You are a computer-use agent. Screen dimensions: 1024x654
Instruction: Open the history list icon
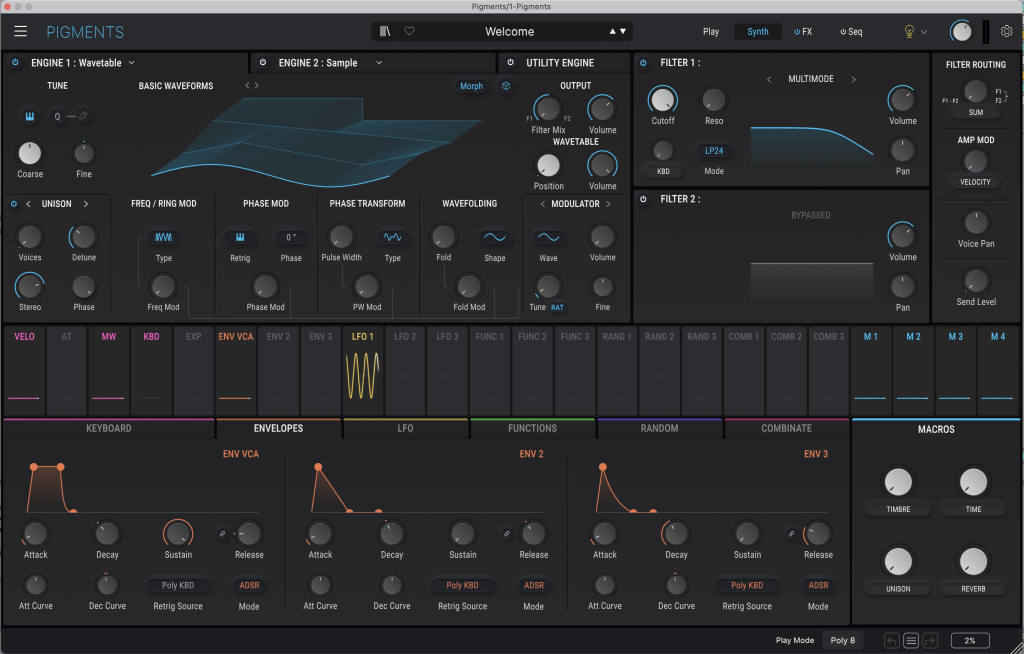911,640
